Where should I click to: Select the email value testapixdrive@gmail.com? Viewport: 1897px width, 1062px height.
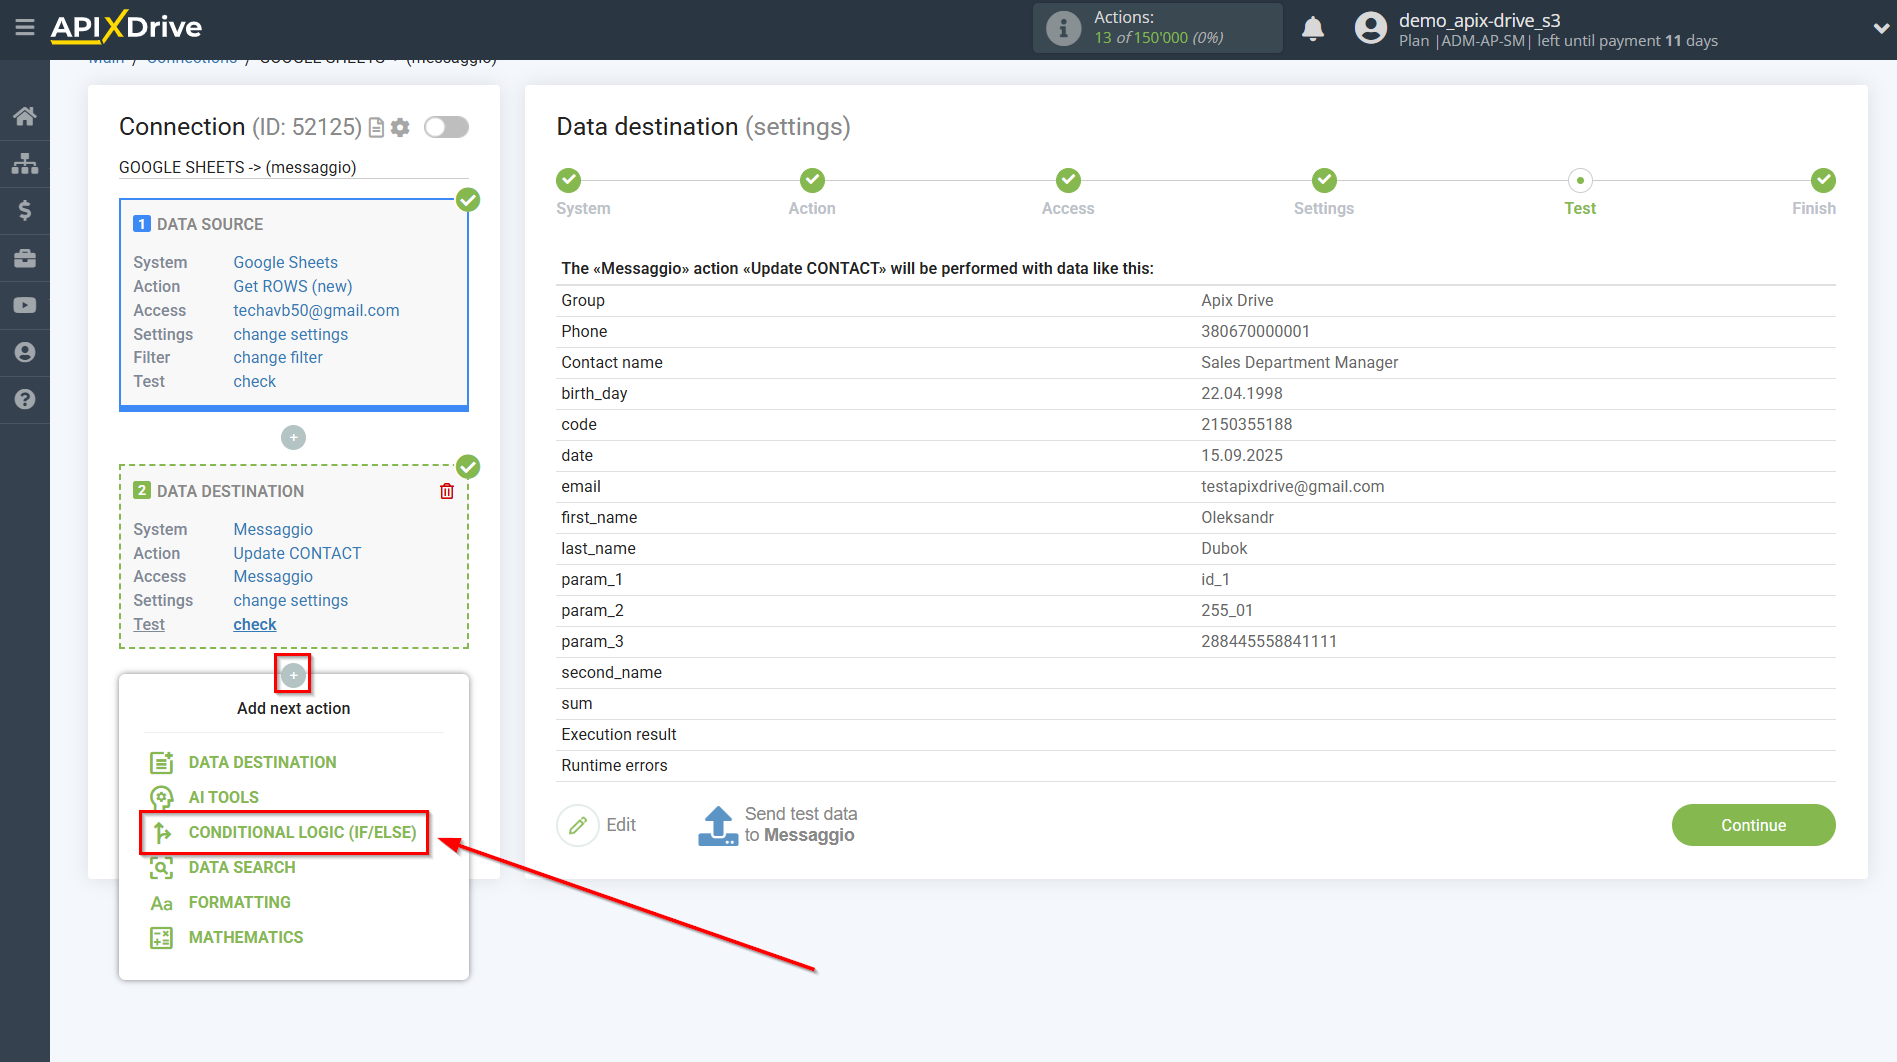pyautogui.click(x=1292, y=486)
